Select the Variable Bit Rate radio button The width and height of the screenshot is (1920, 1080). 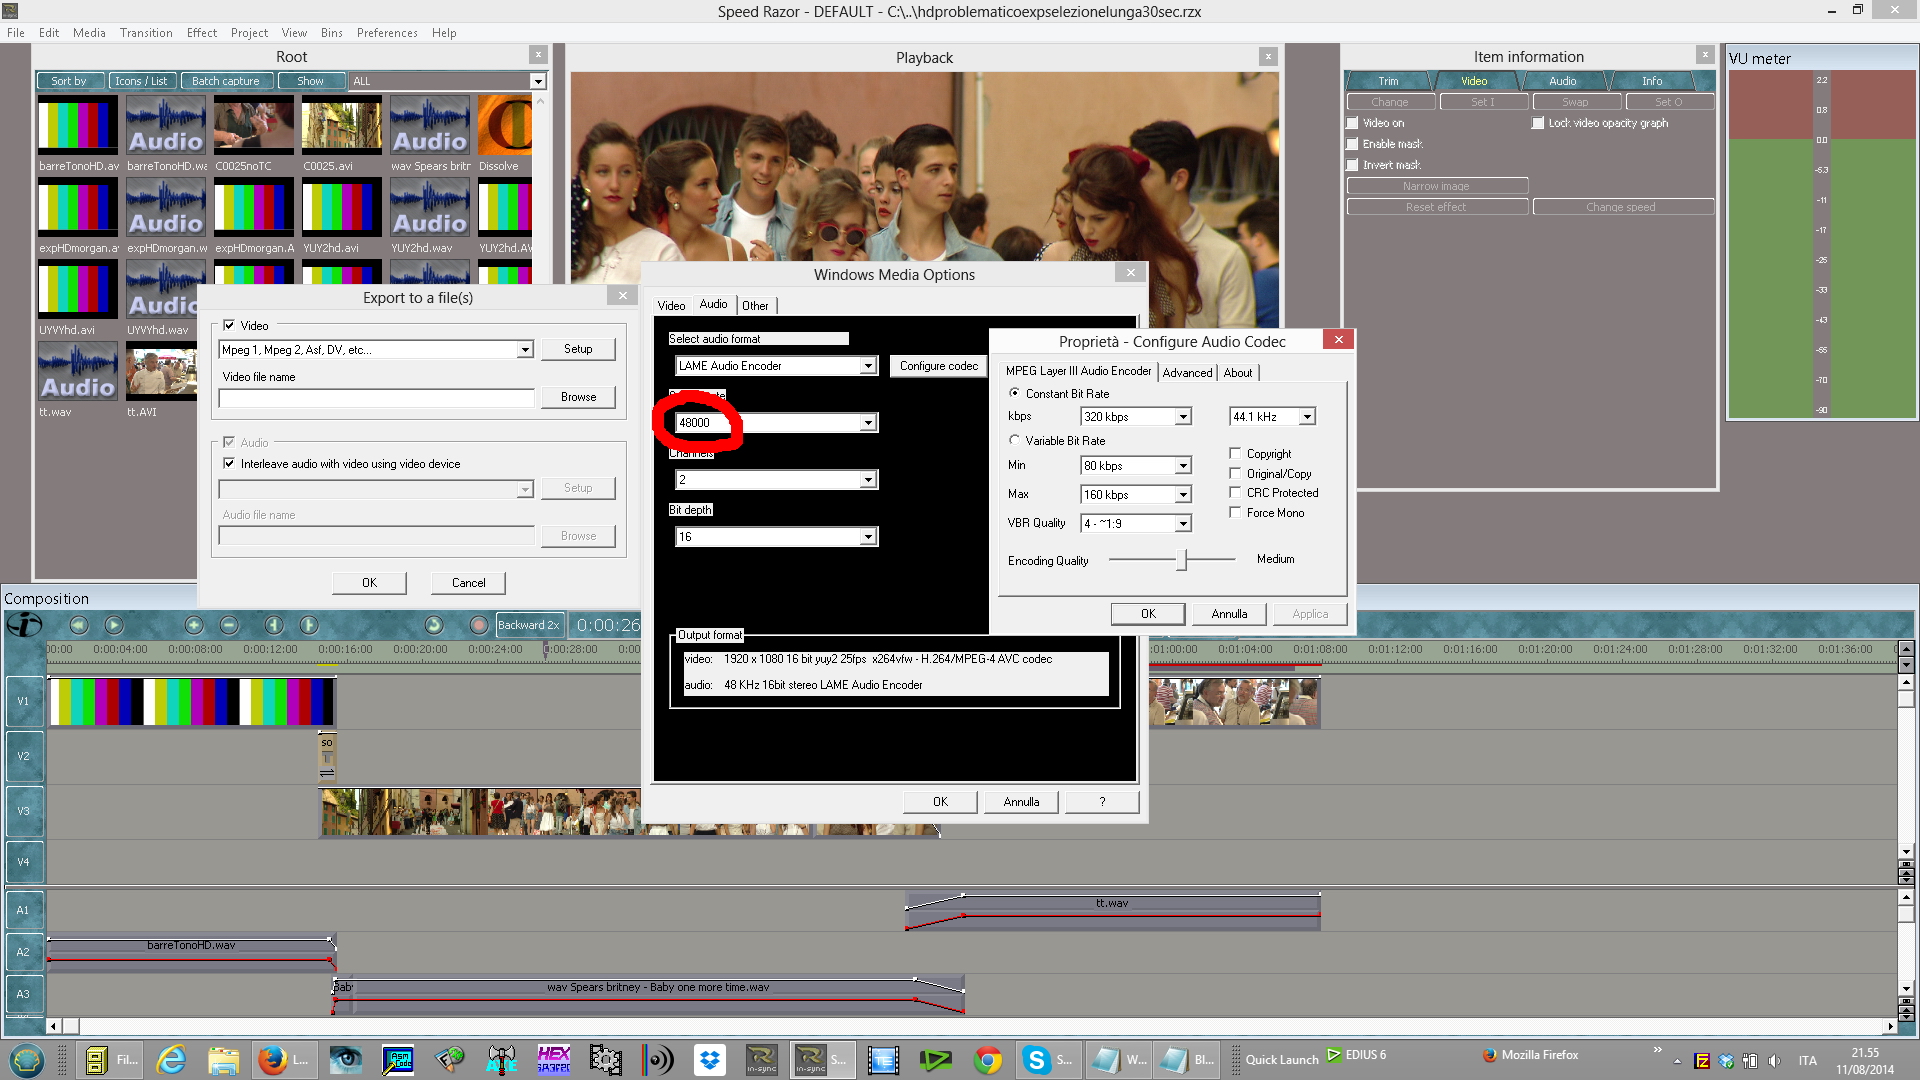pos(1014,440)
